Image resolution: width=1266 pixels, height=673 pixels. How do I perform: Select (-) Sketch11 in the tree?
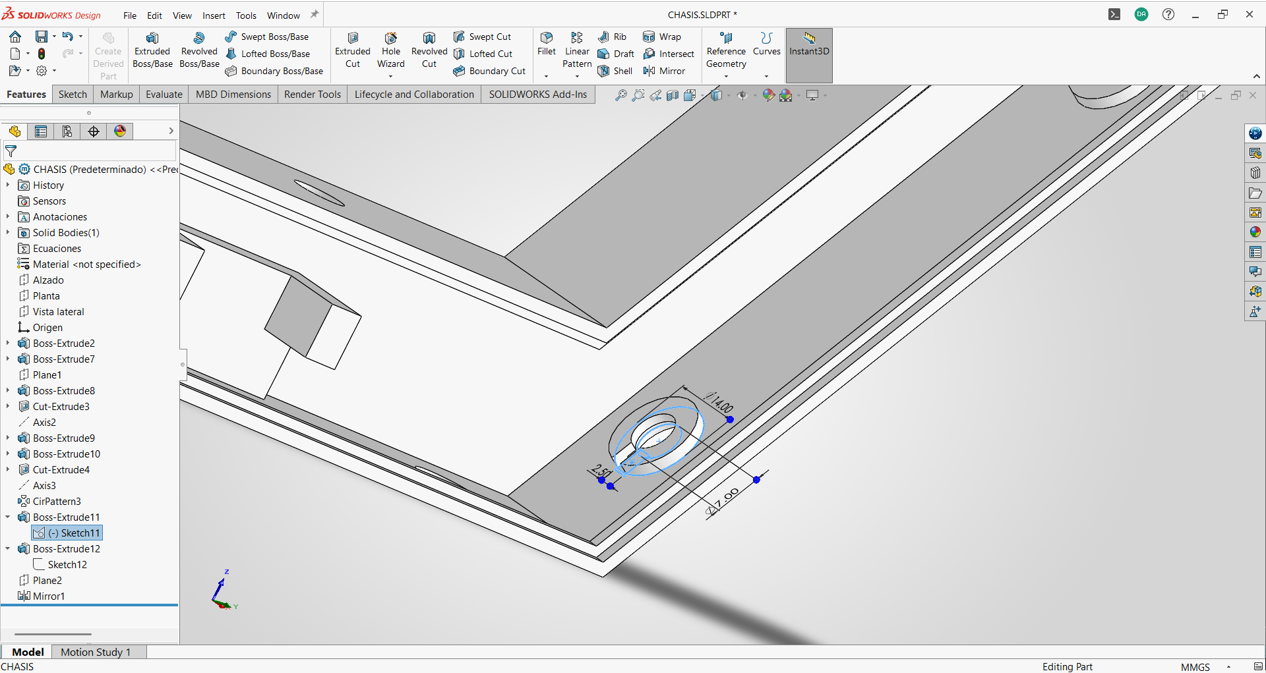67,533
